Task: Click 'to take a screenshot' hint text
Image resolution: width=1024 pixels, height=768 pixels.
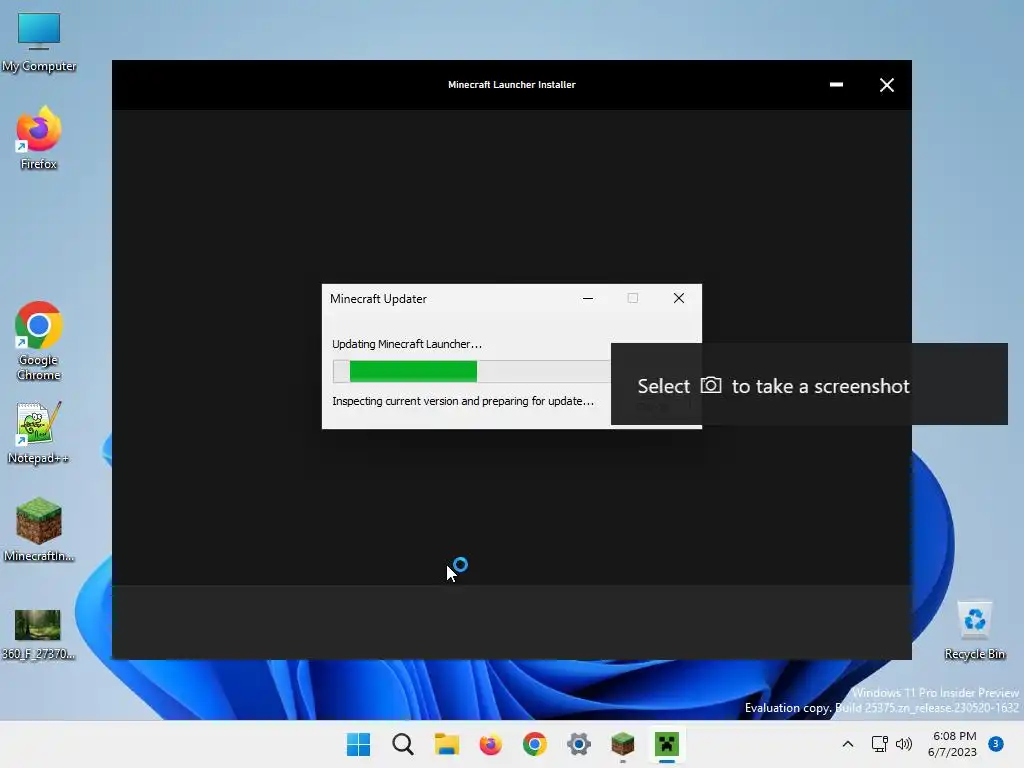Action: coord(820,387)
